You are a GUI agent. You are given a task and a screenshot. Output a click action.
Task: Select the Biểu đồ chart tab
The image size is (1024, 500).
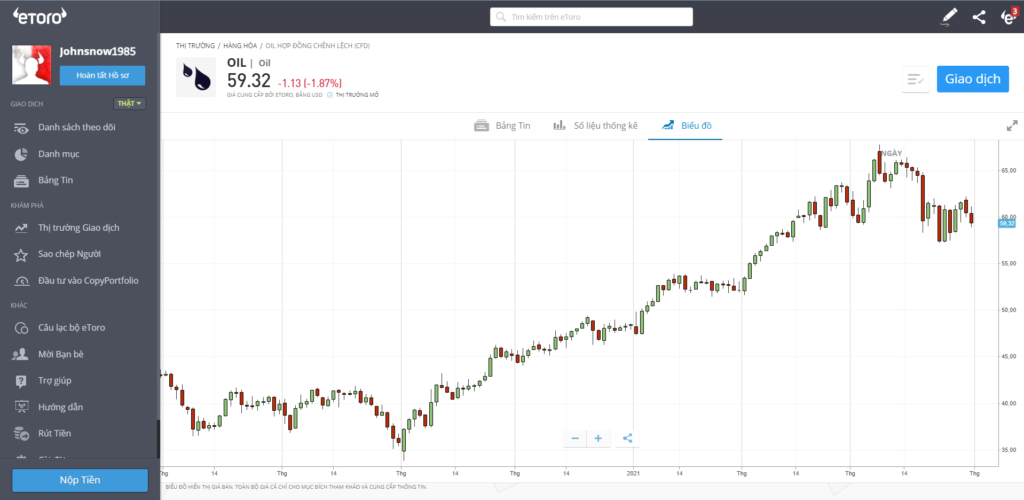point(686,125)
